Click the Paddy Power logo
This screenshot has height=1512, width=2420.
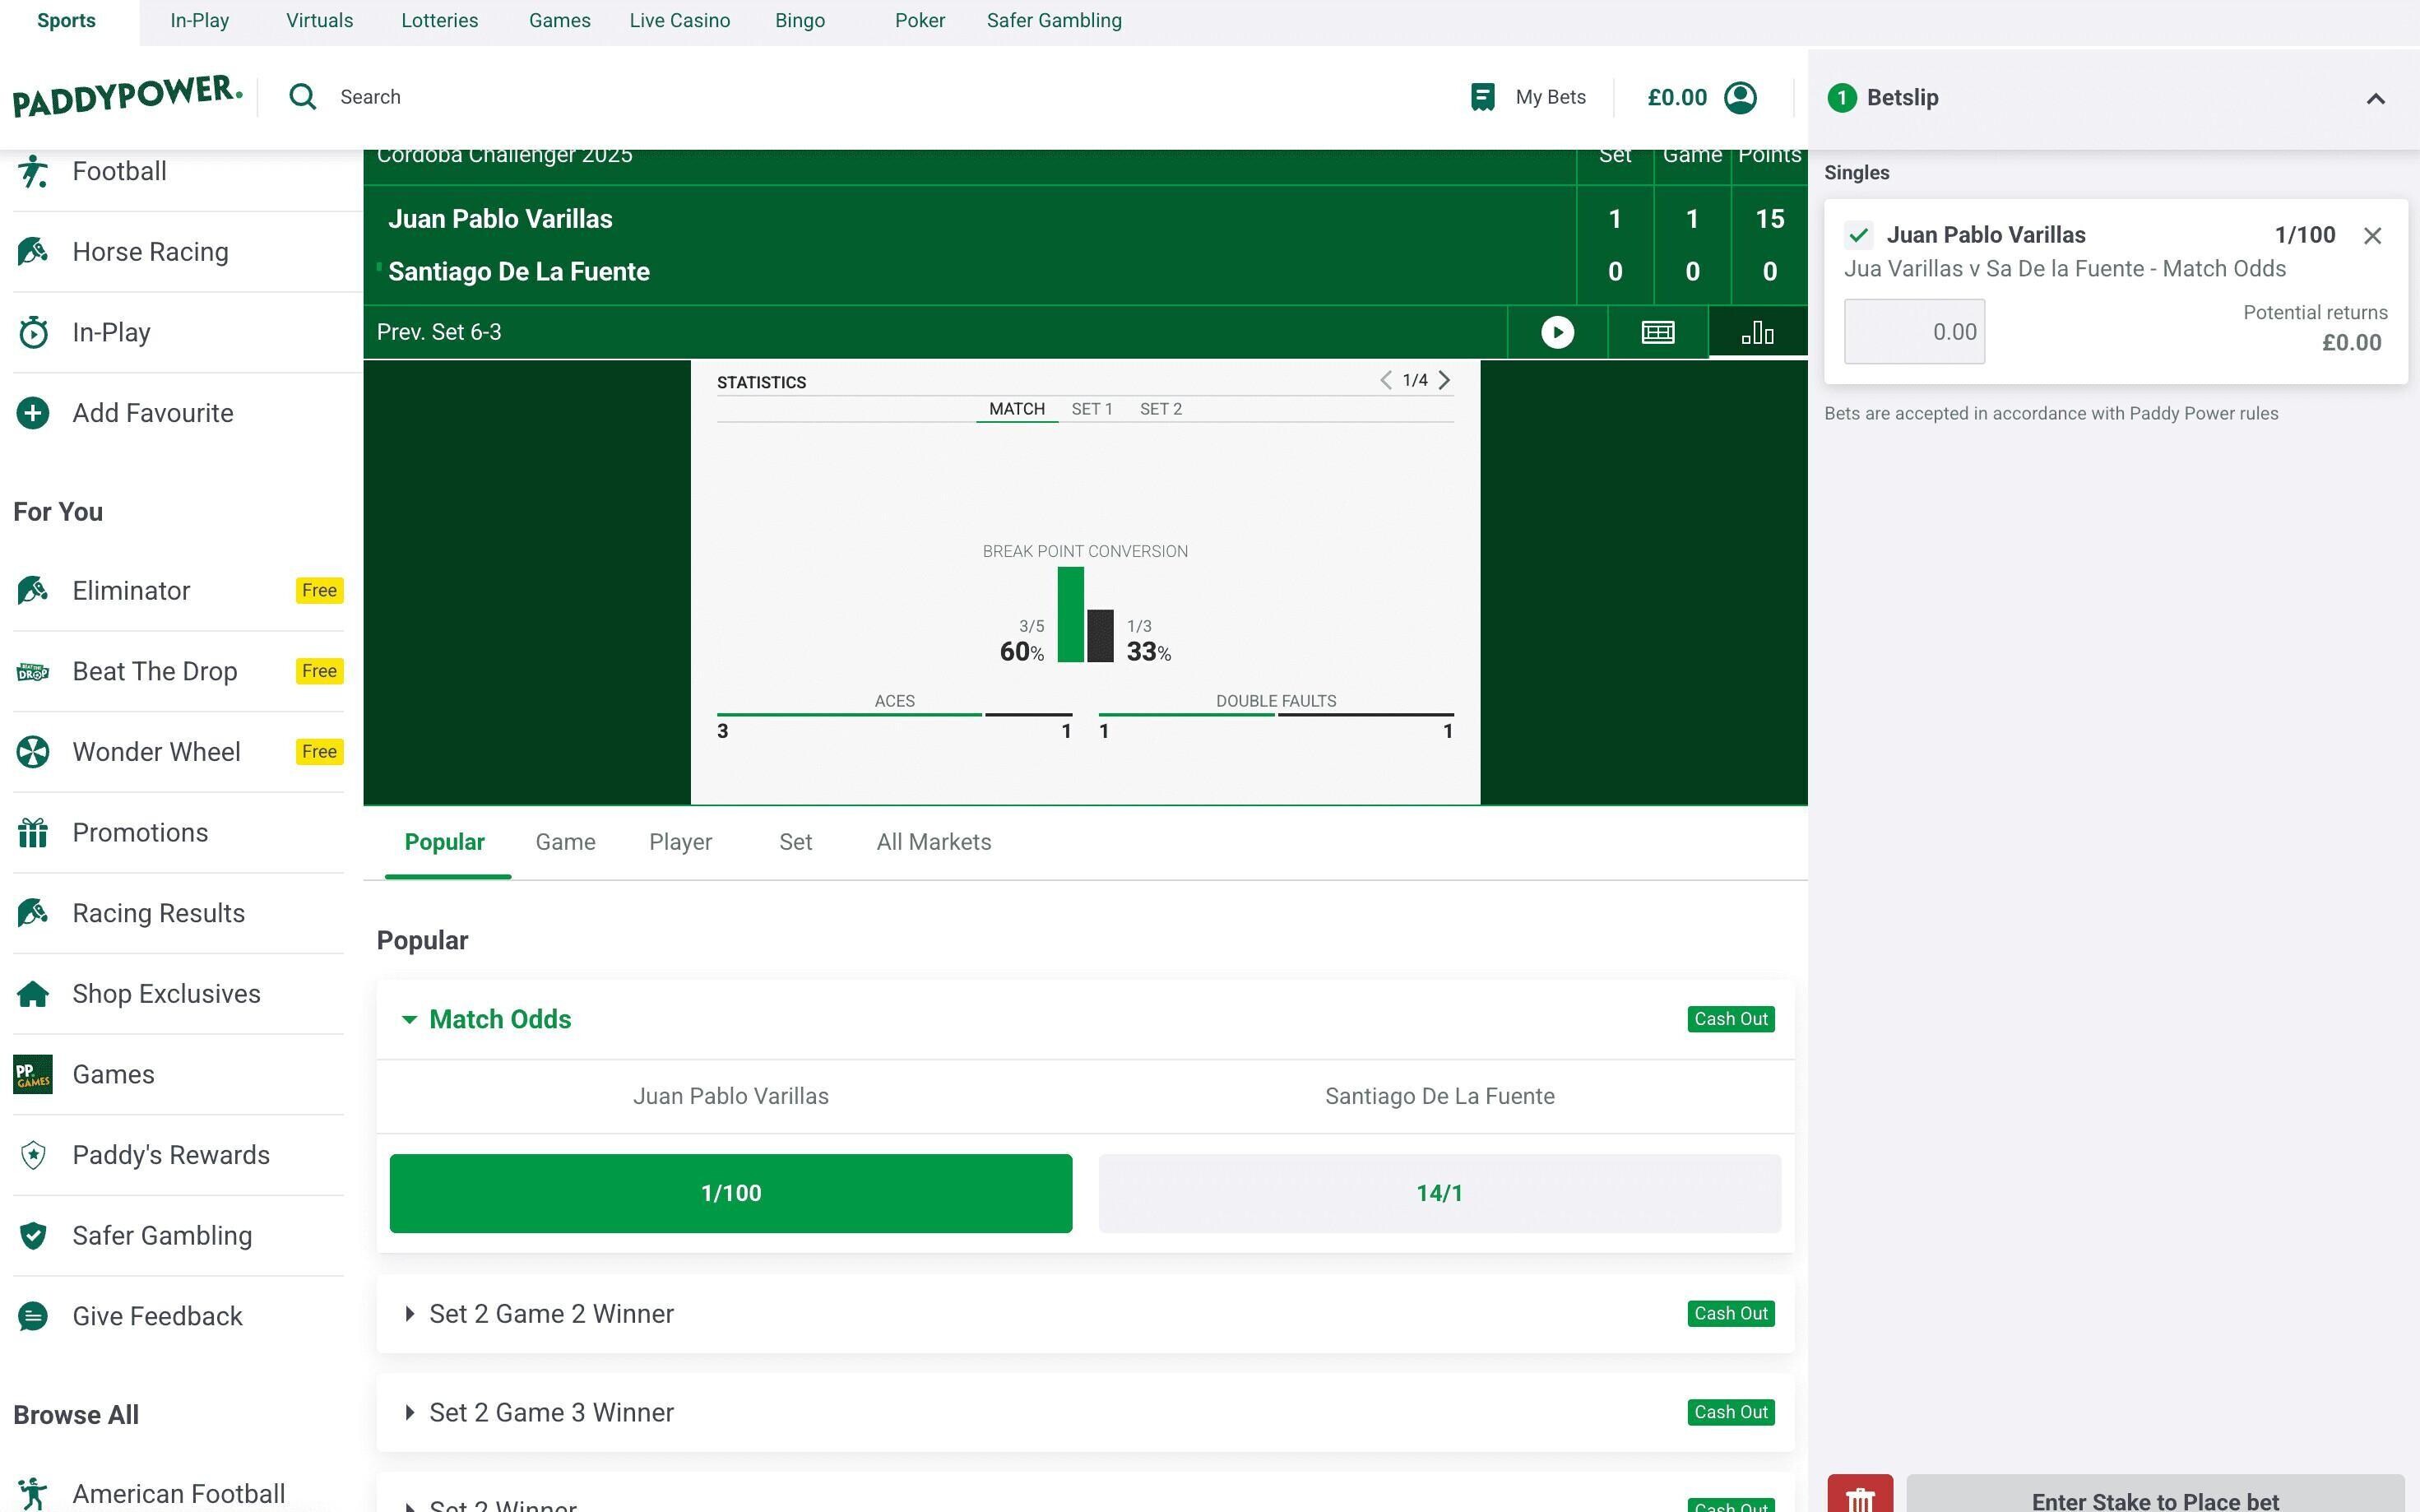coord(127,96)
